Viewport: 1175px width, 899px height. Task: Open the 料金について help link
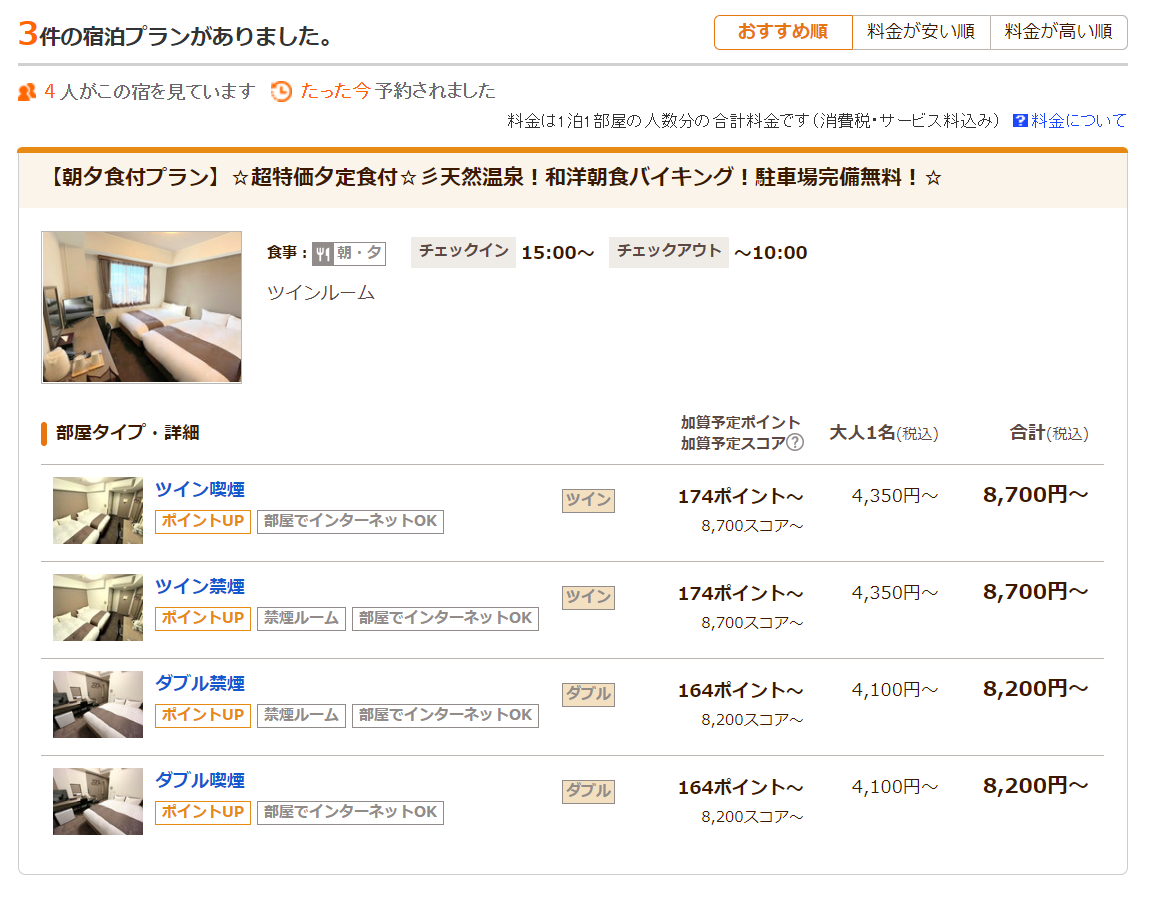[x=1078, y=121]
